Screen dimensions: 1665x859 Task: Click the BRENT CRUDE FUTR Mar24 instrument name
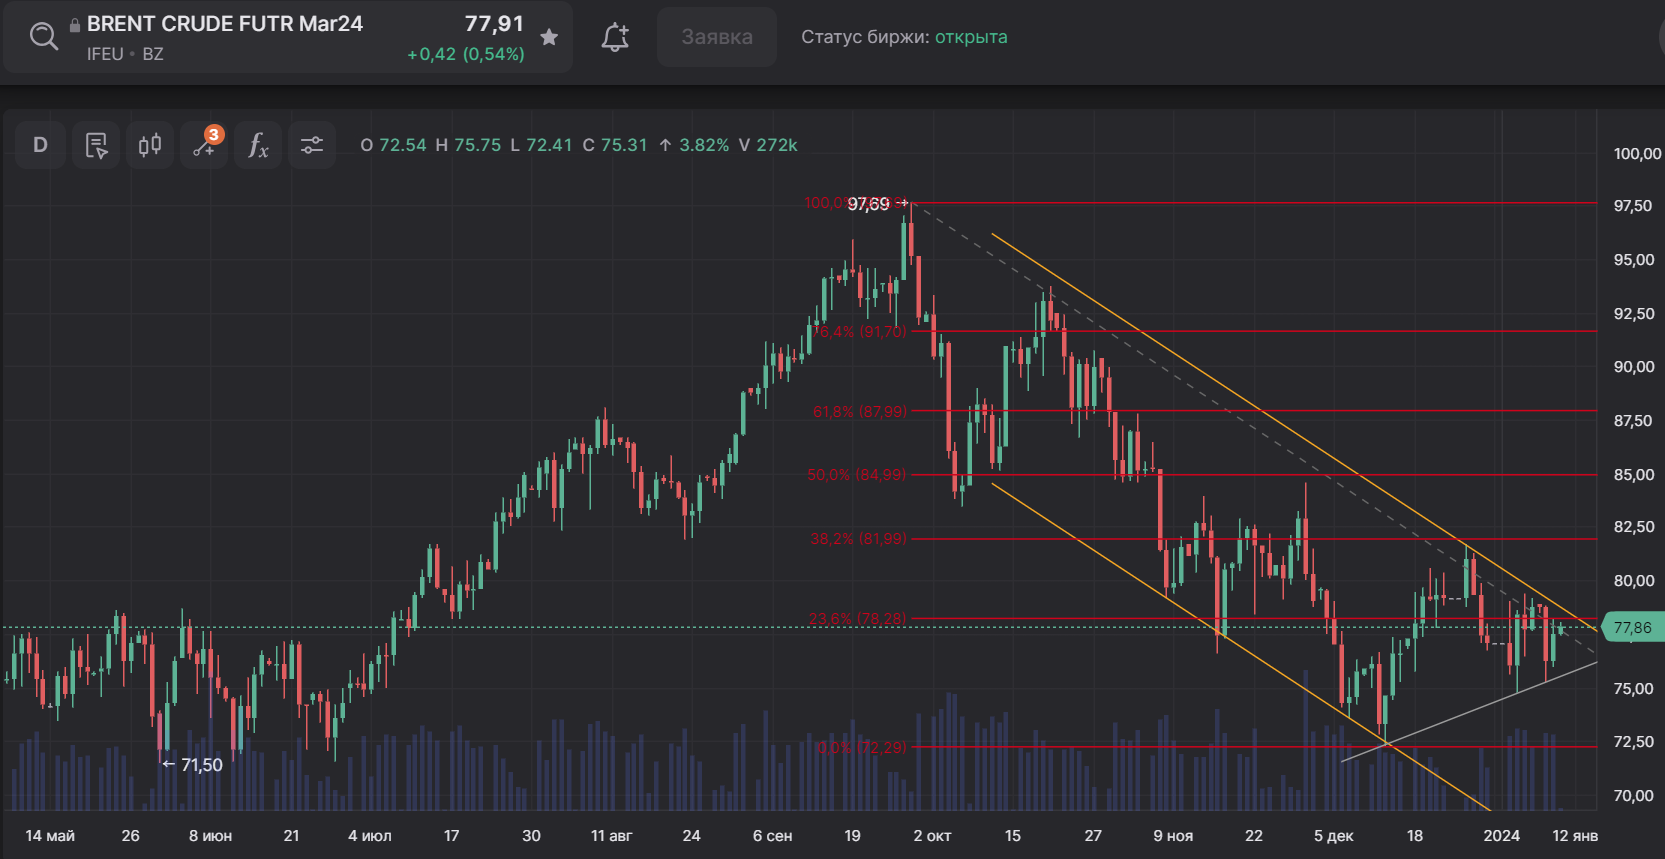pyautogui.click(x=225, y=24)
